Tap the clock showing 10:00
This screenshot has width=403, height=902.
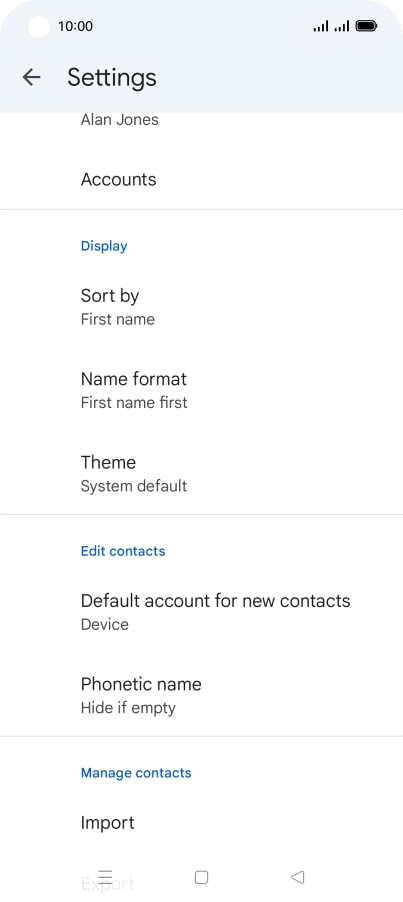click(x=75, y=26)
